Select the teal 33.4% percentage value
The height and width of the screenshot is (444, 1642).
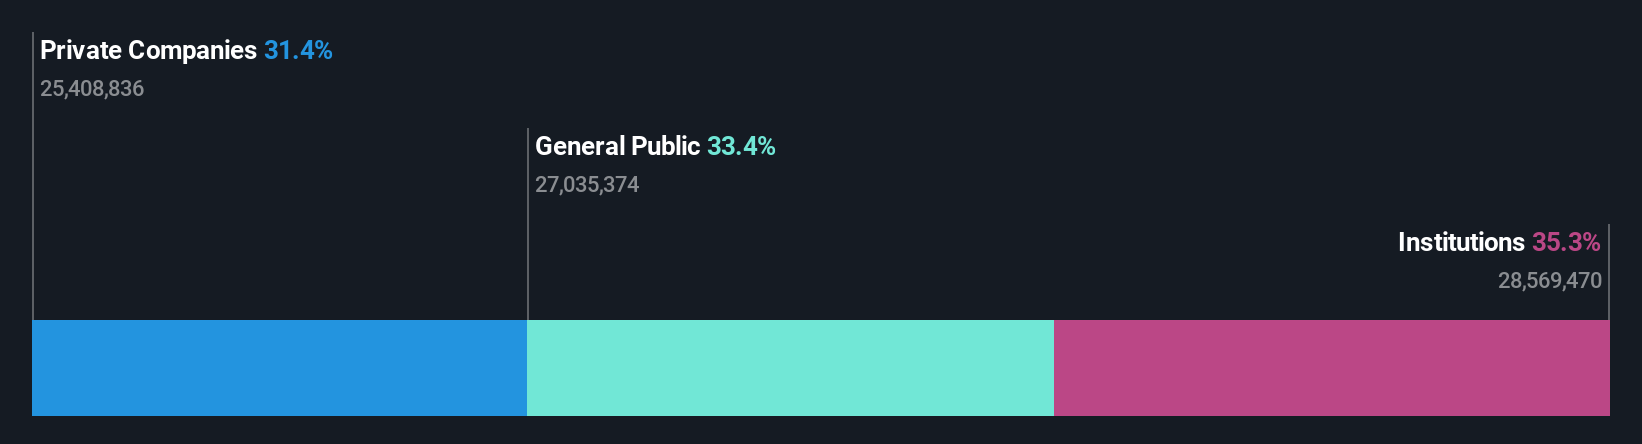point(741,146)
